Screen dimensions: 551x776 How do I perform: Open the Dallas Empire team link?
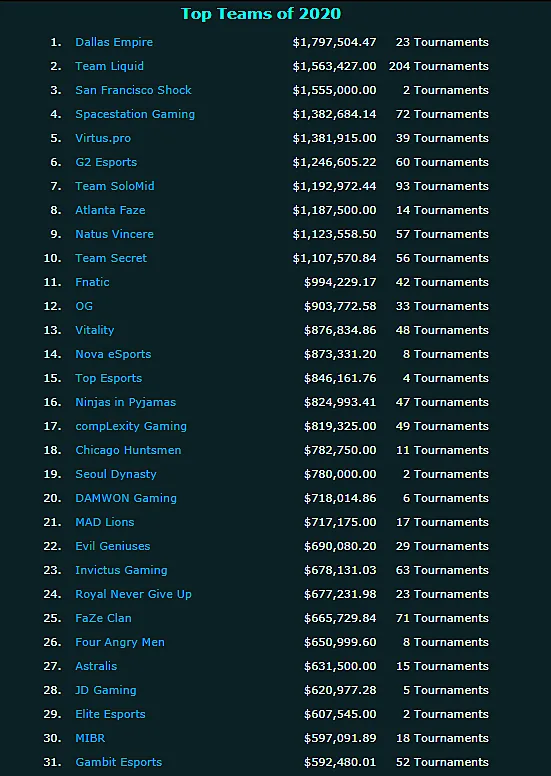pos(114,42)
